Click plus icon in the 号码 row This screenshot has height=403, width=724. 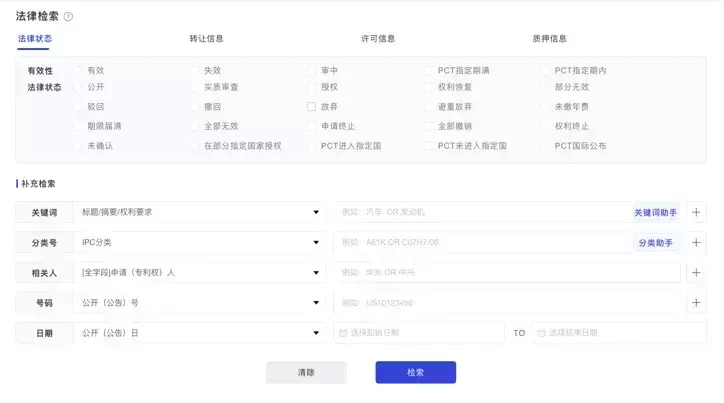pos(696,302)
